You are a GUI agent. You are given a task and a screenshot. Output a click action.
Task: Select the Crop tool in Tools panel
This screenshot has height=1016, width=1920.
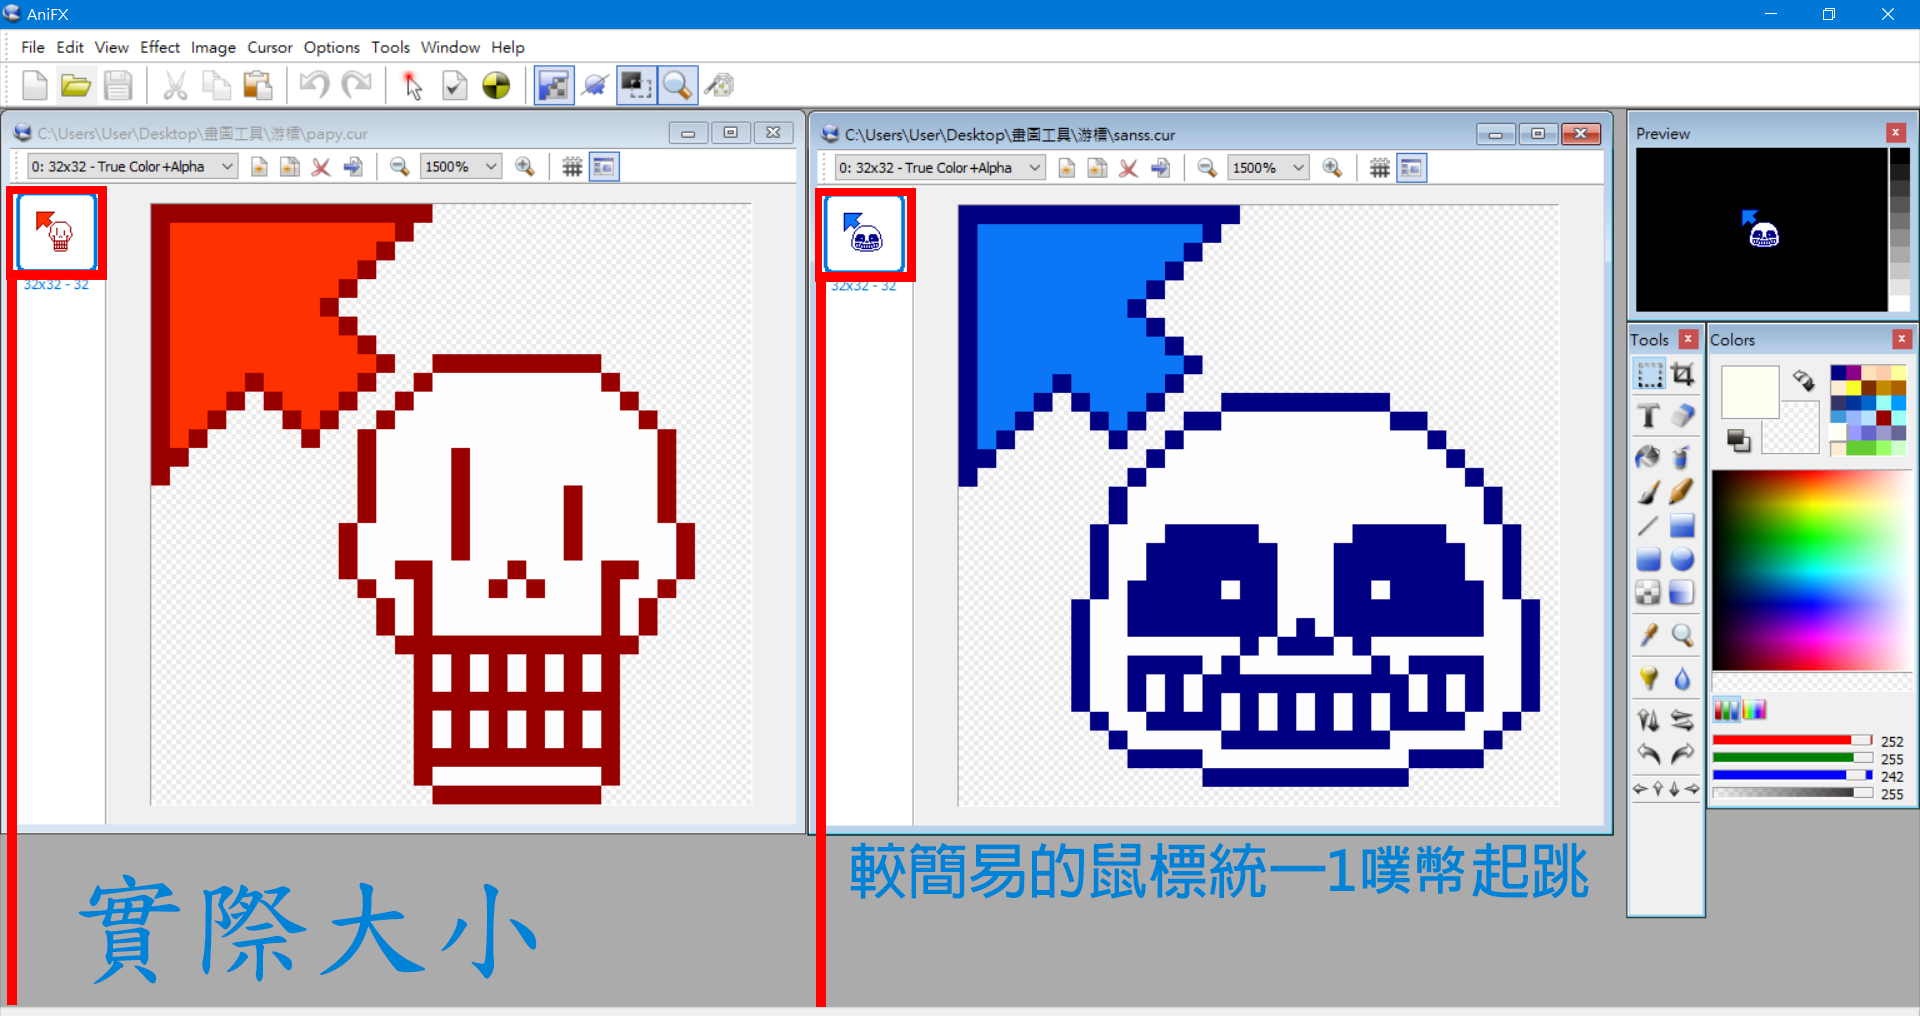pos(1683,375)
